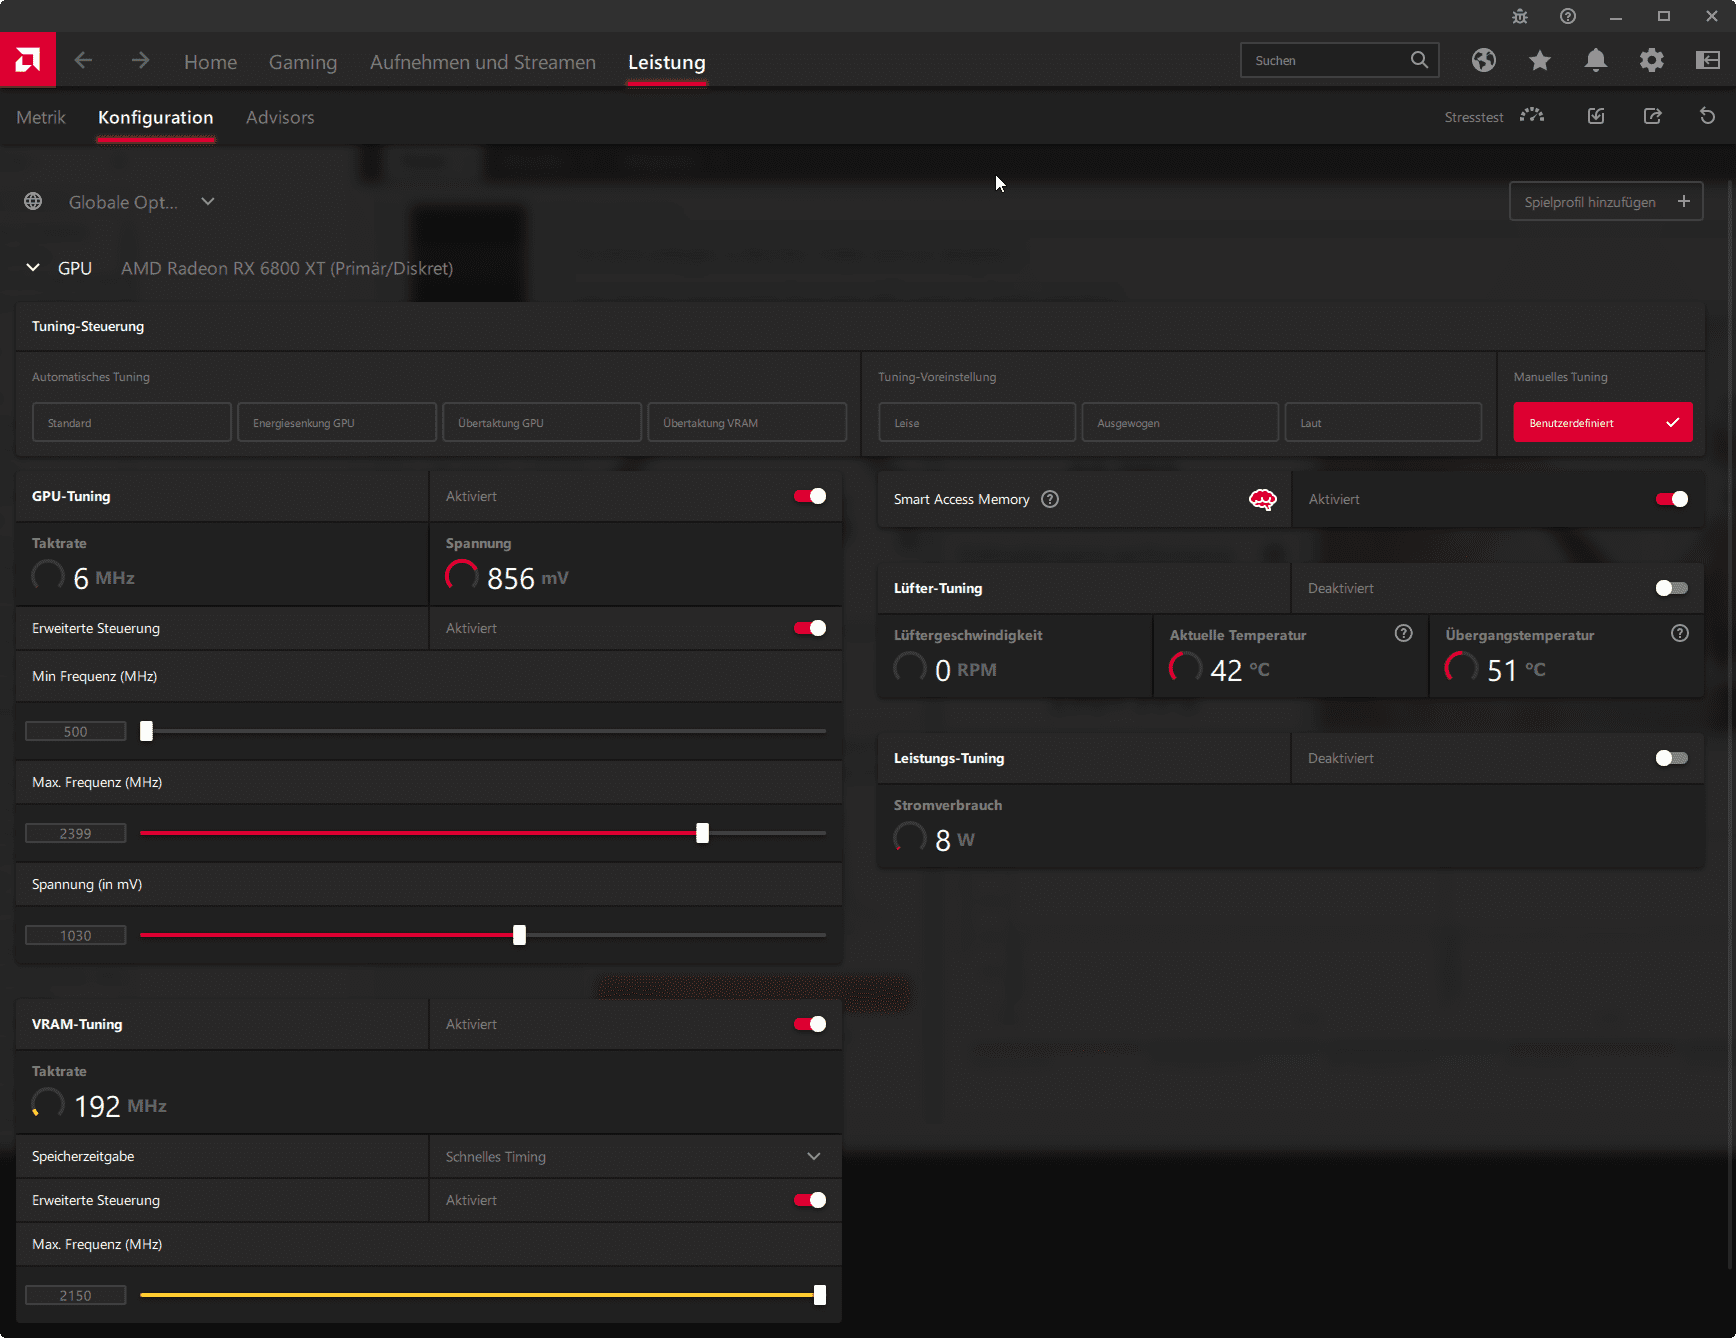Switch to the Metrik subtab
1736x1338 pixels.
[41, 117]
